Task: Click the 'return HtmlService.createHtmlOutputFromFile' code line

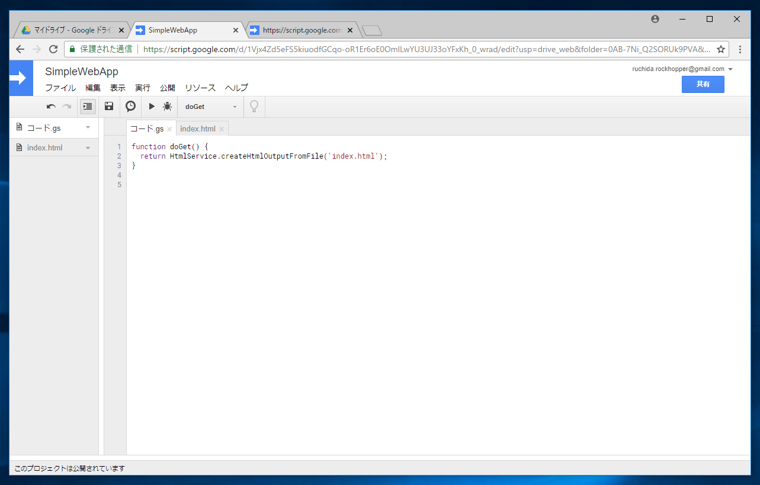Action: coord(264,156)
